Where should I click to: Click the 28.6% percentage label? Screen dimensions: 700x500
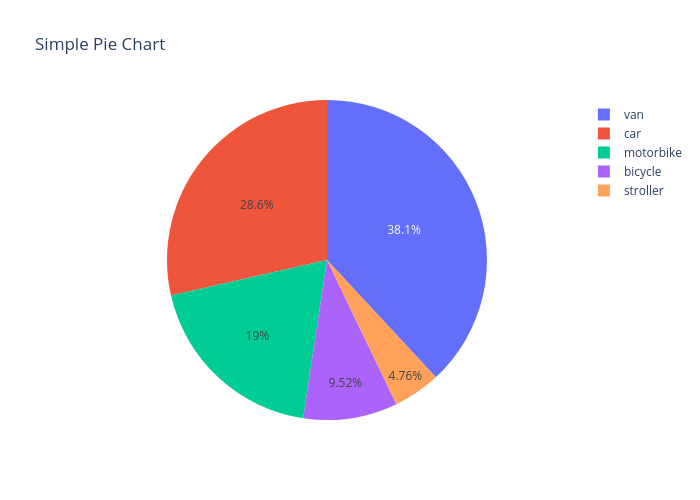(257, 205)
